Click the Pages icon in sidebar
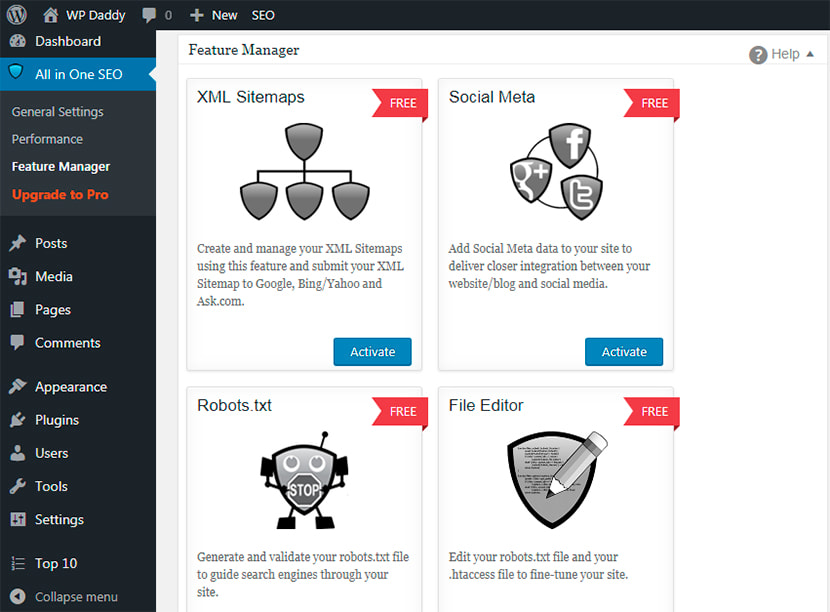 (17, 310)
